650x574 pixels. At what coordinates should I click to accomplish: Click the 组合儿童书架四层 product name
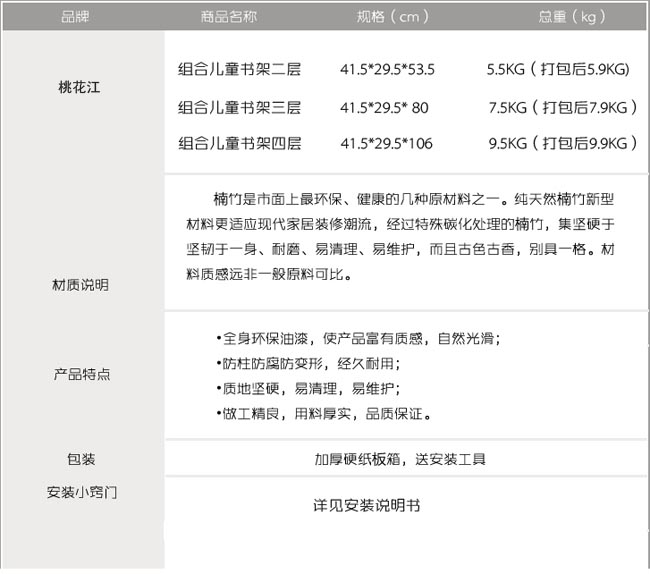coord(239,143)
